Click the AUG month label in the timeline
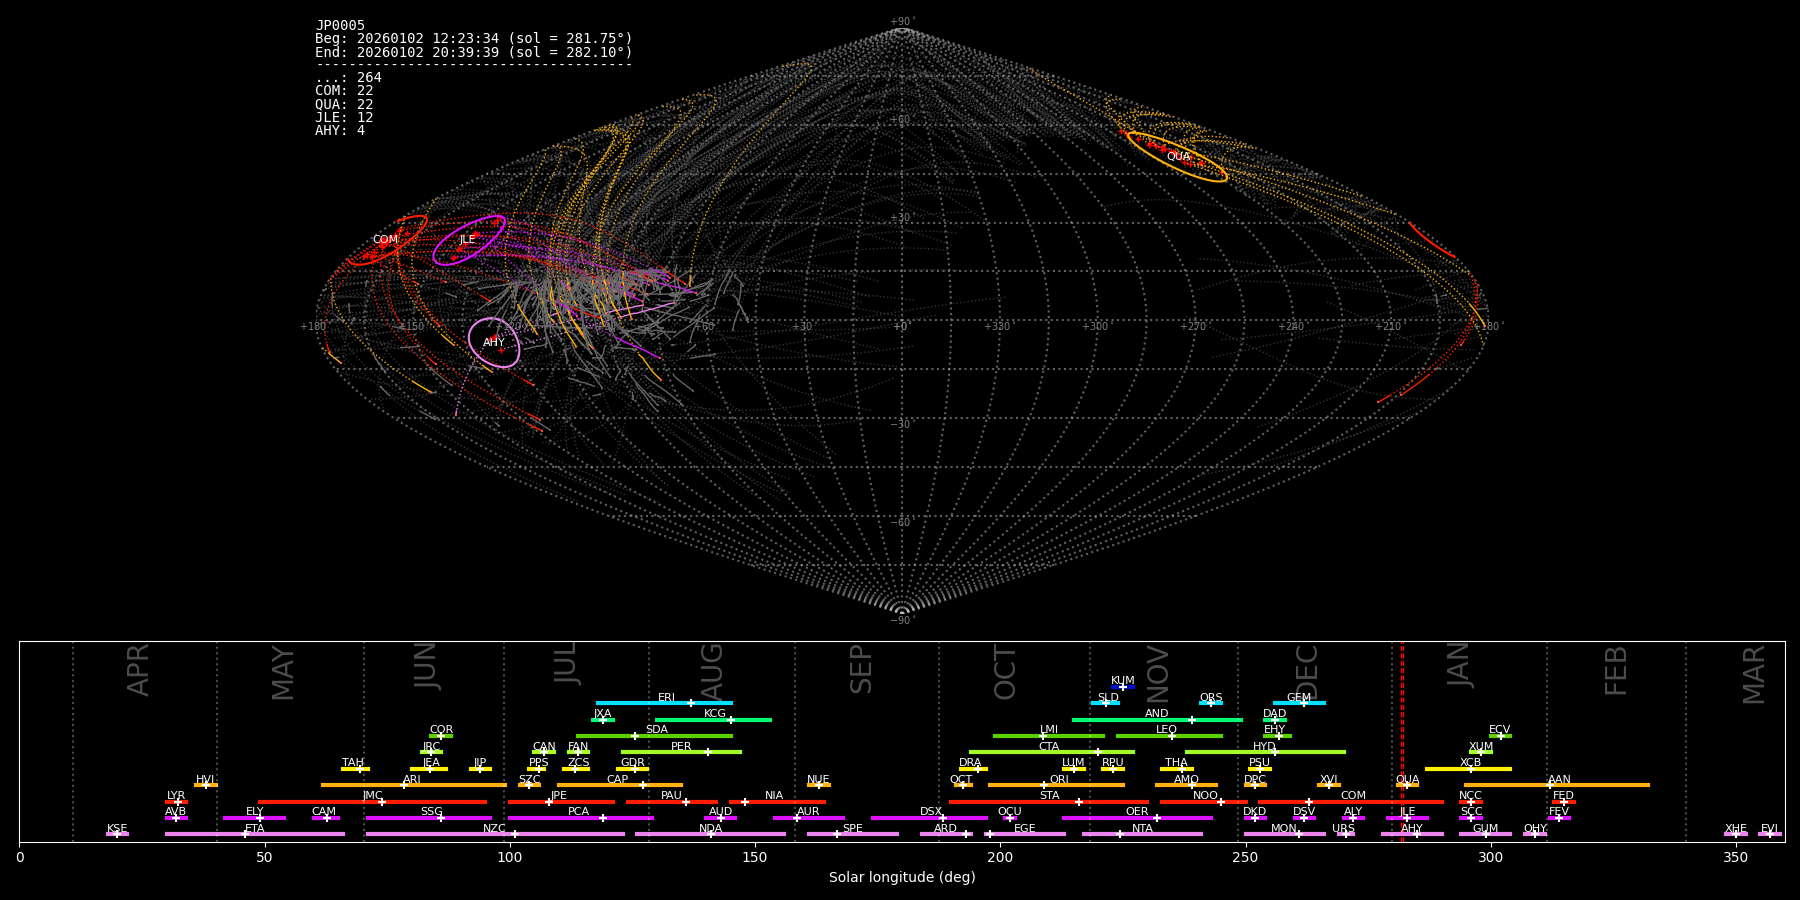 (x=711, y=671)
